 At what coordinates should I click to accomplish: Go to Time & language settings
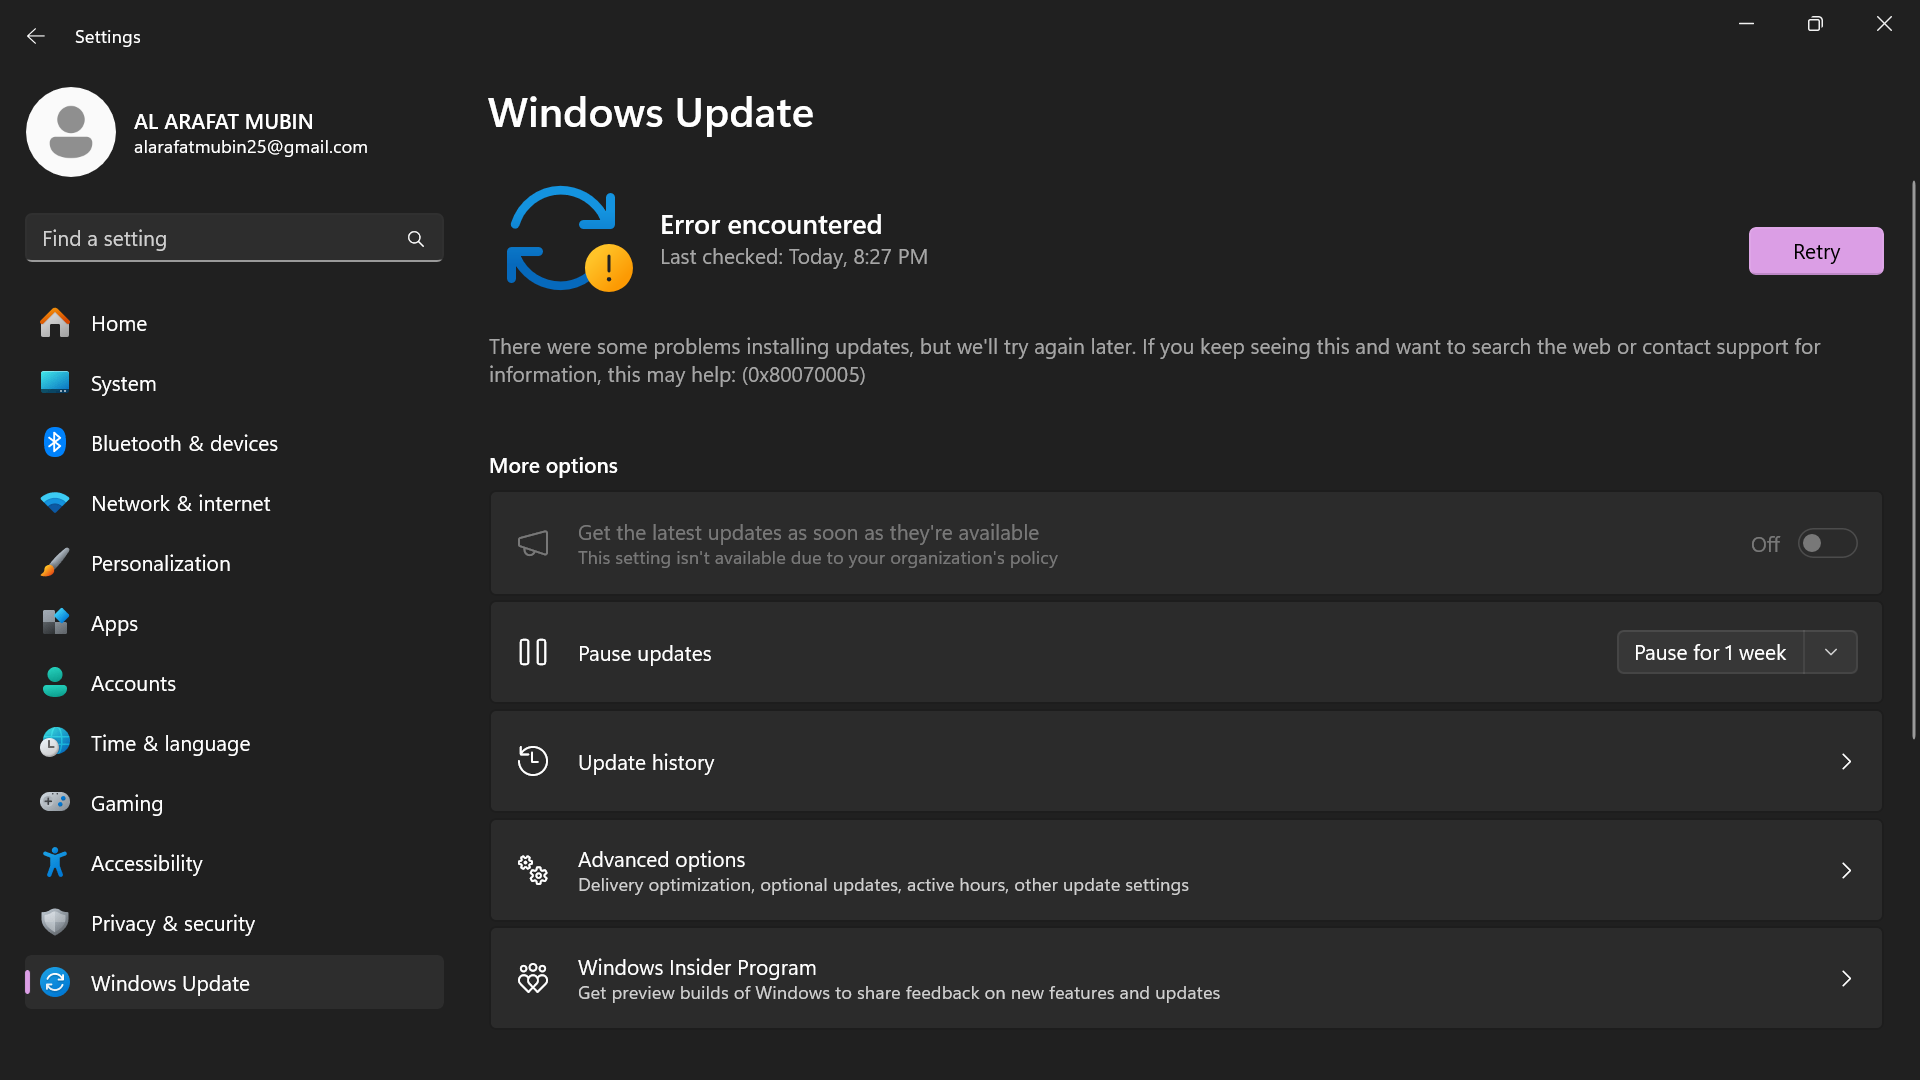point(171,744)
